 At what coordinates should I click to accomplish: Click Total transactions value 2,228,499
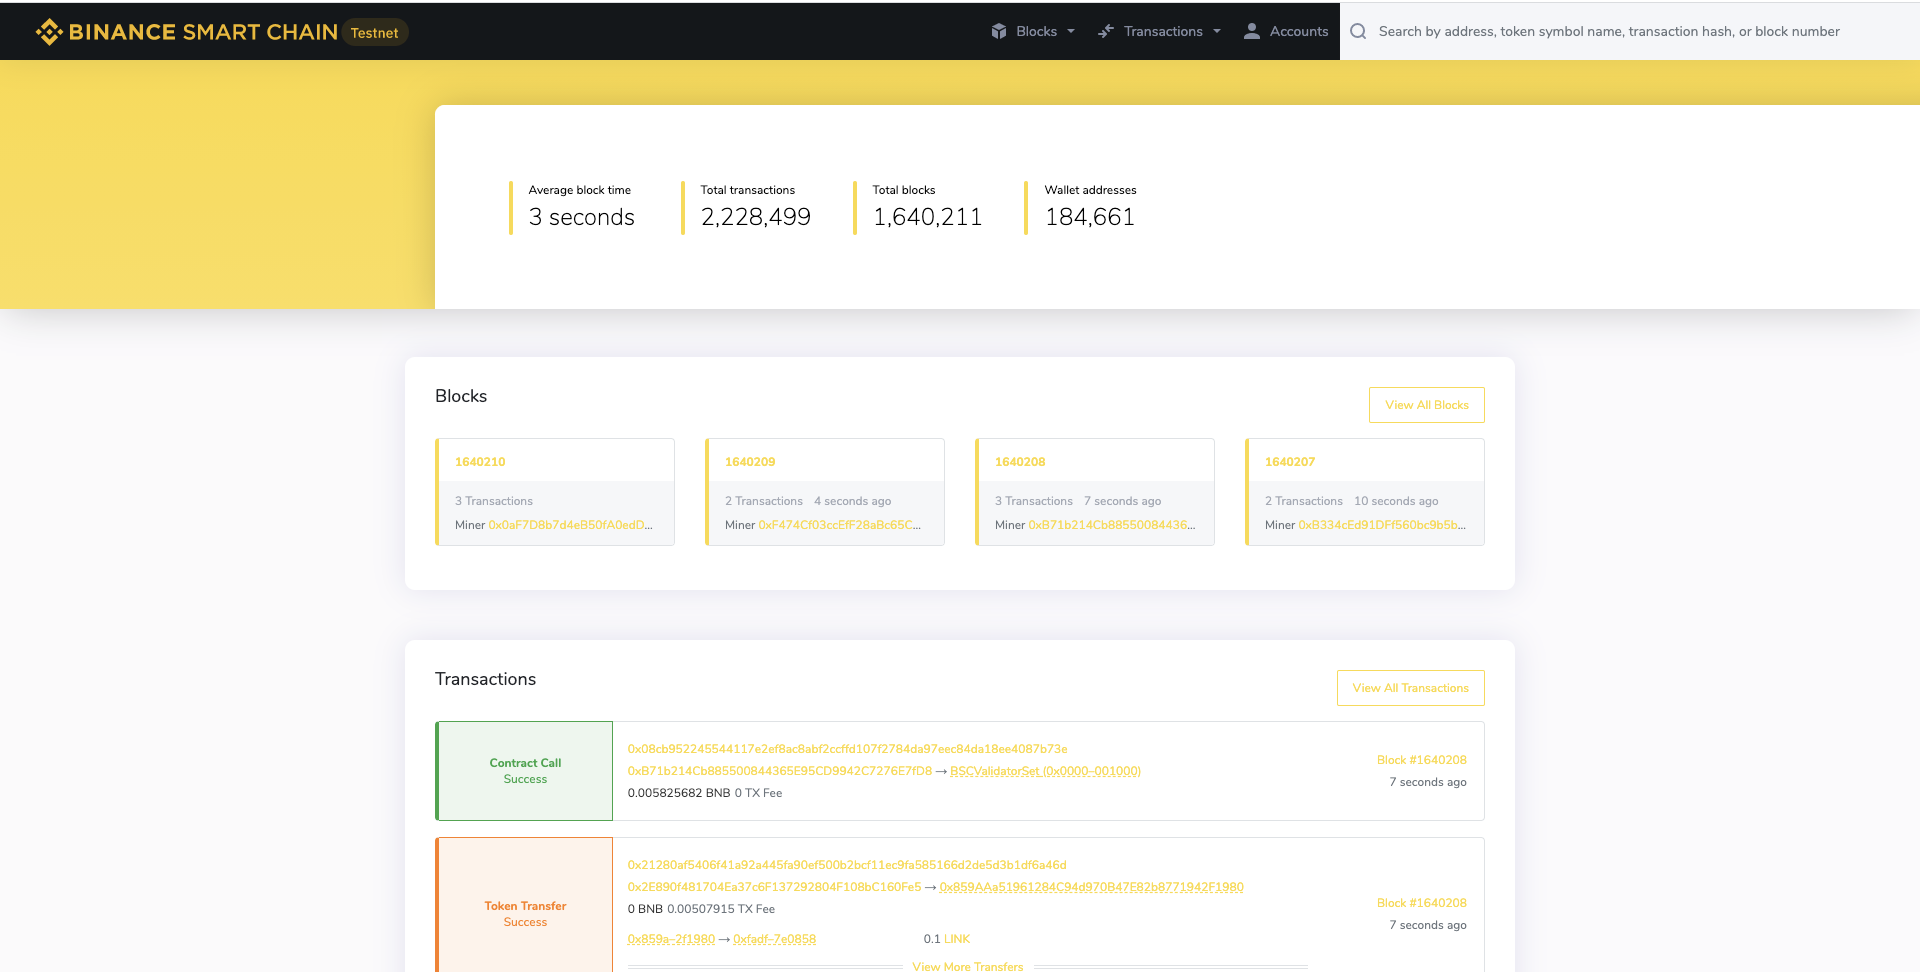(x=755, y=217)
